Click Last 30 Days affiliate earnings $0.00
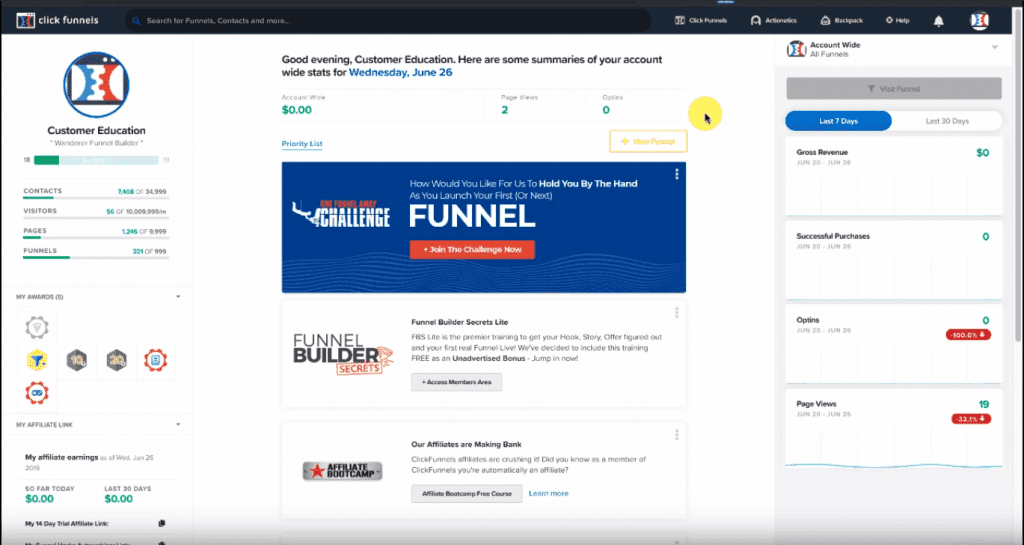This screenshot has height=545, width=1024. (118, 499)
